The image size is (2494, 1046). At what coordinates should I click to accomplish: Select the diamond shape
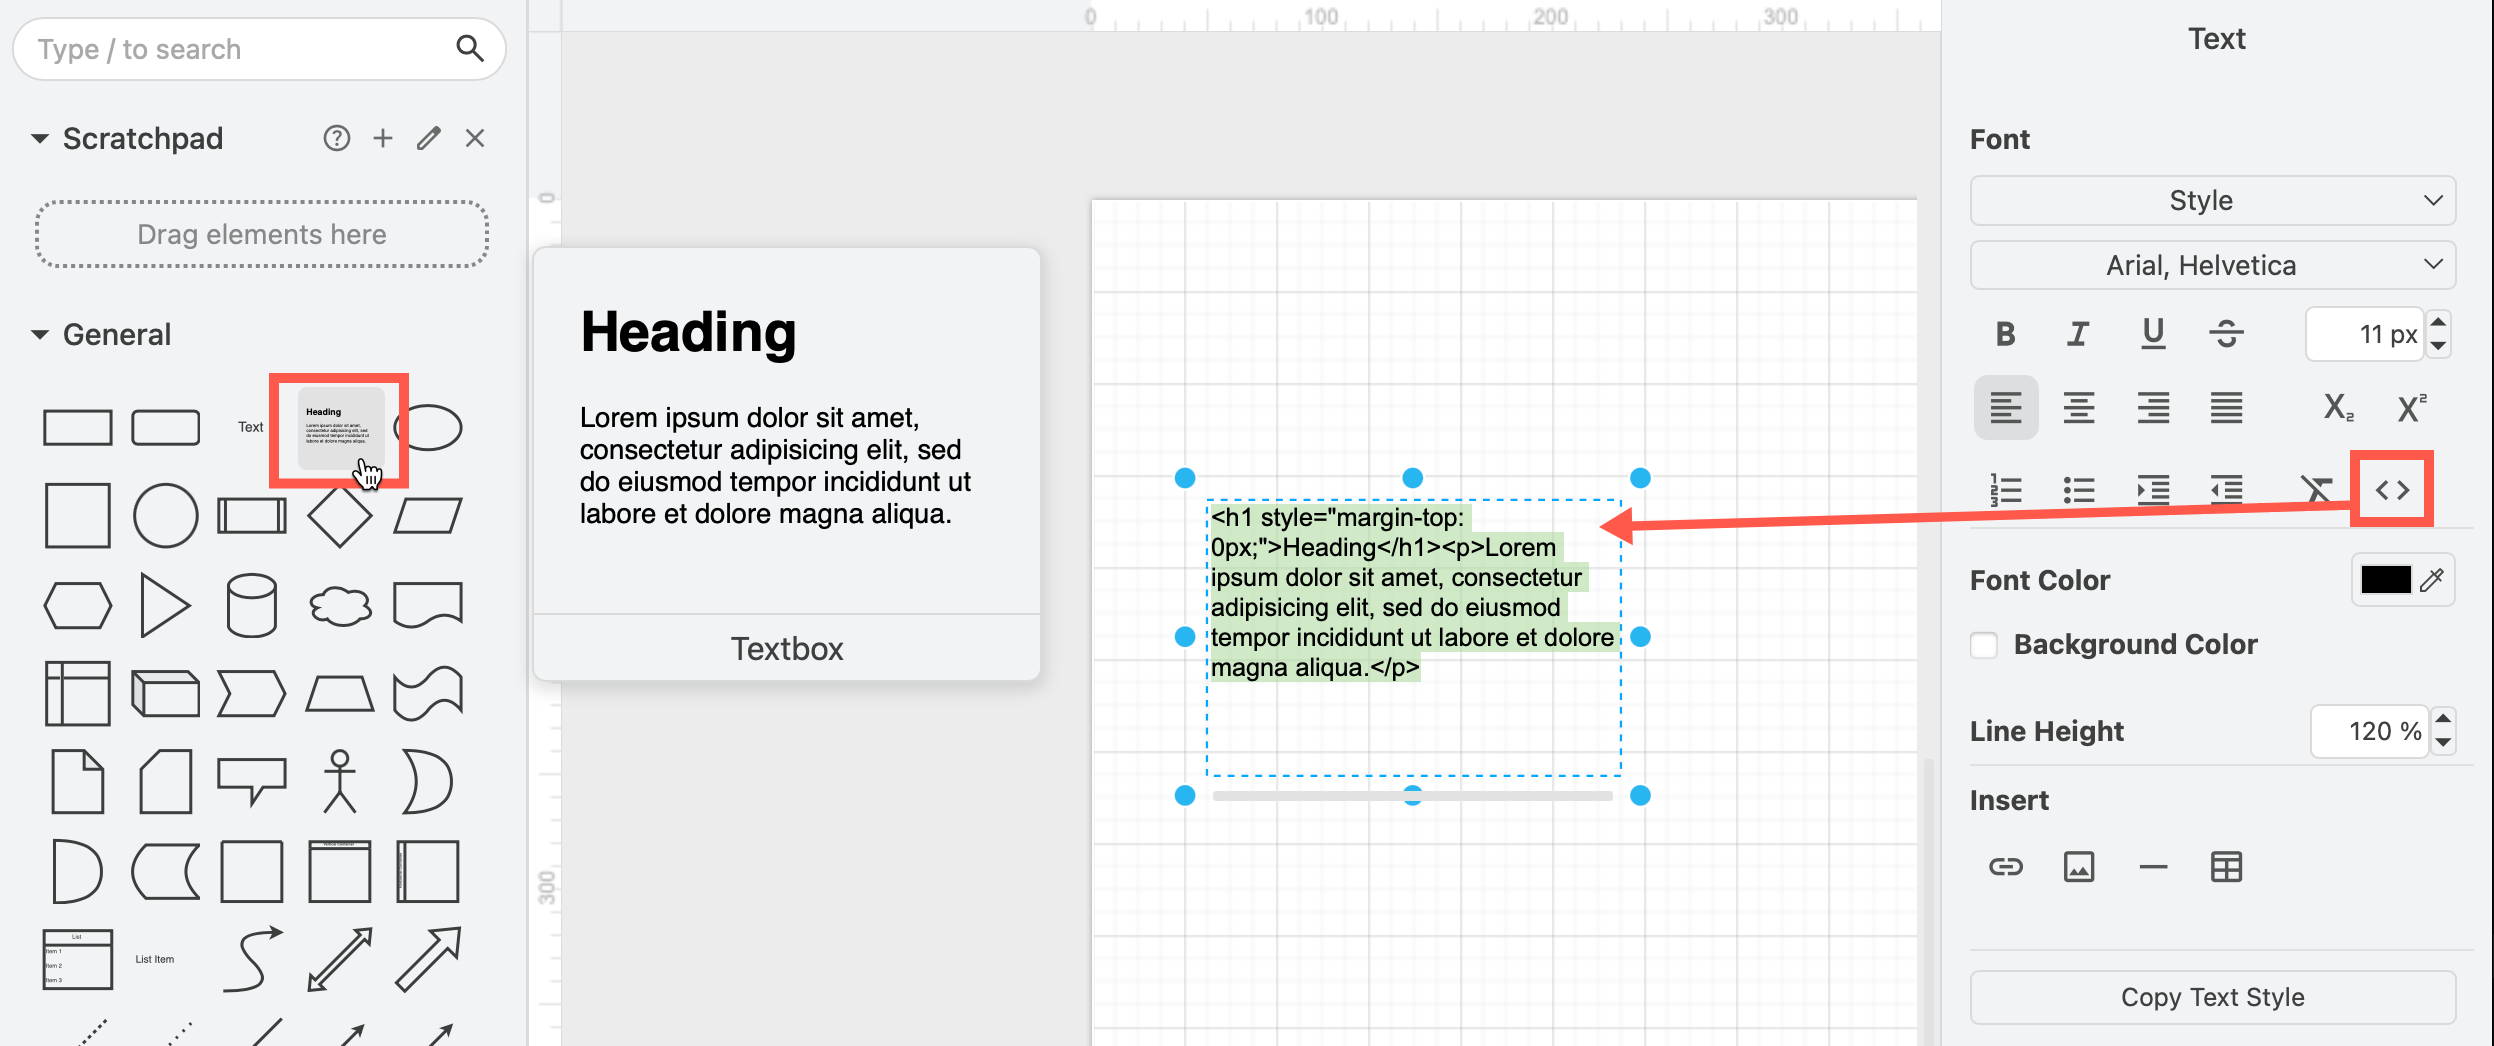(340, 516)
